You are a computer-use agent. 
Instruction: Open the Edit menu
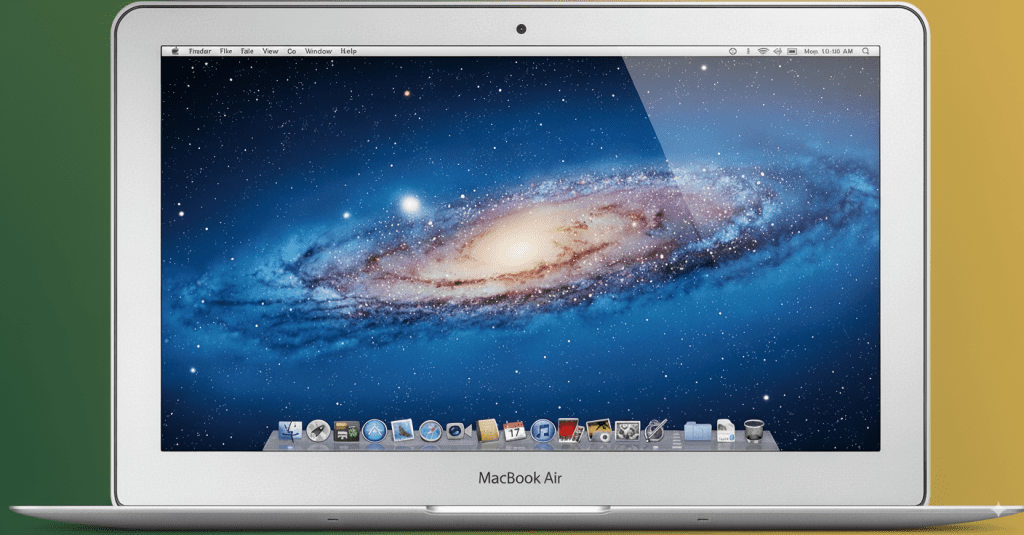247,51
